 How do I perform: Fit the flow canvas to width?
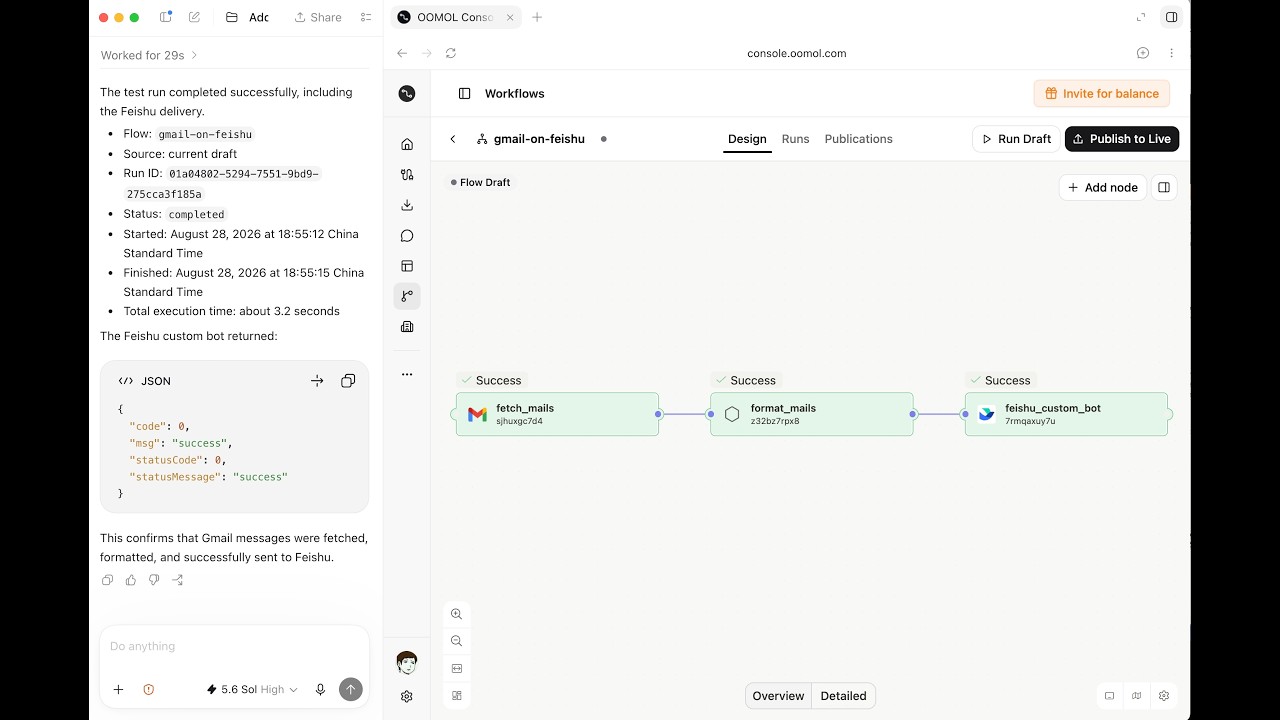pyautogui.click(x=456, y=668)
